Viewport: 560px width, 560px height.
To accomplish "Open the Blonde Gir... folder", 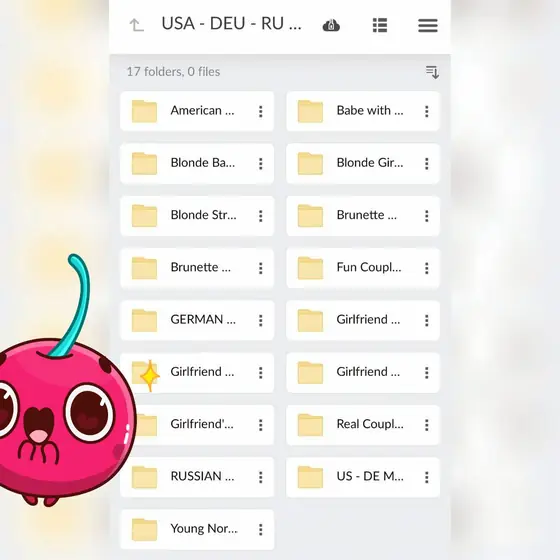I will [x=363, y=164].
